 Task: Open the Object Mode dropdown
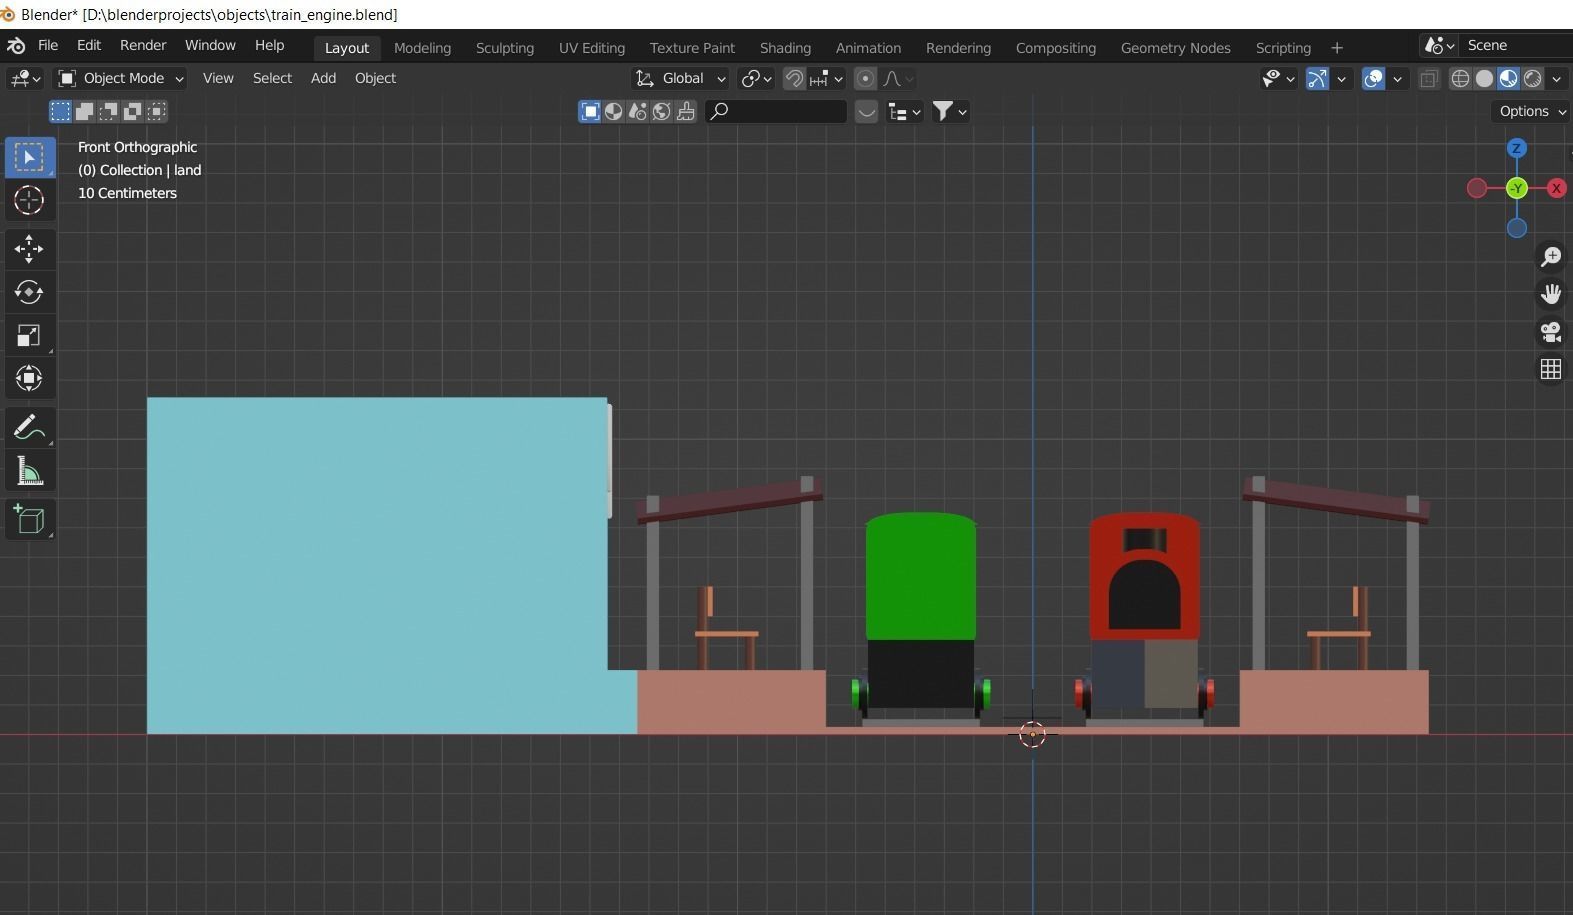coord(120,78)
